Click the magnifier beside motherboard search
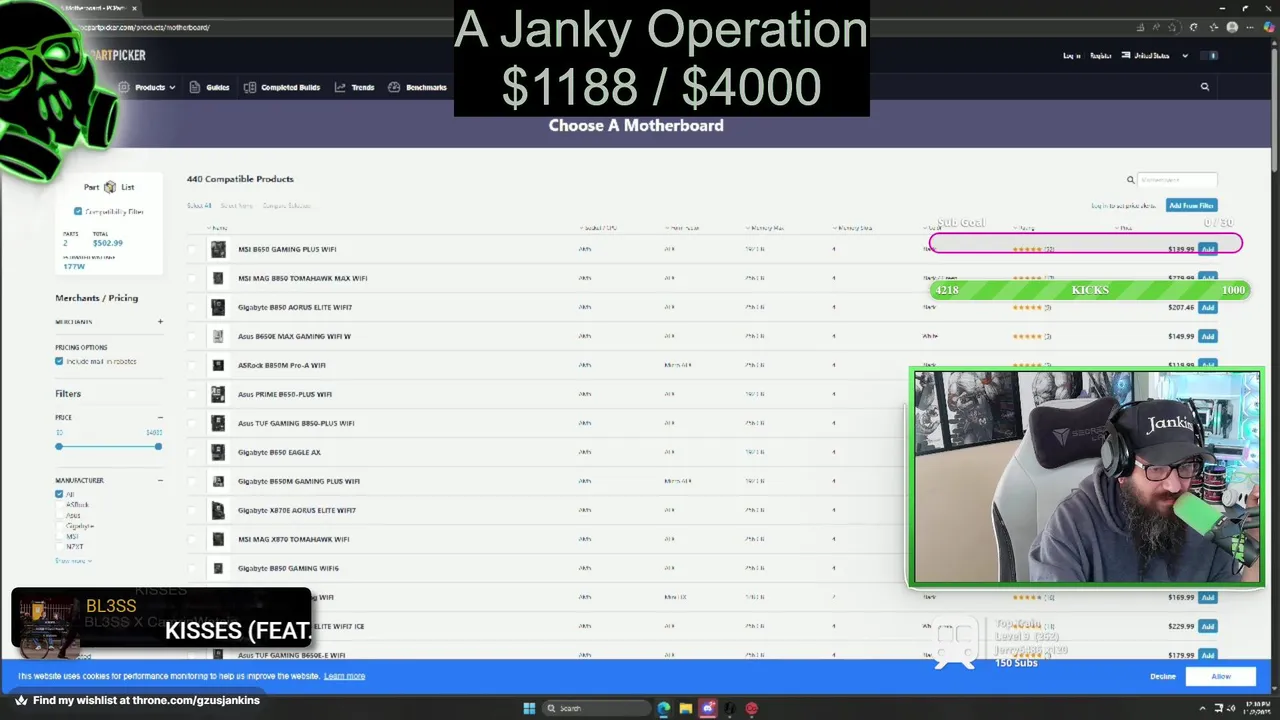Image resolution: width=1280 pixels, height=720 pixels. tap(1131, 180)
